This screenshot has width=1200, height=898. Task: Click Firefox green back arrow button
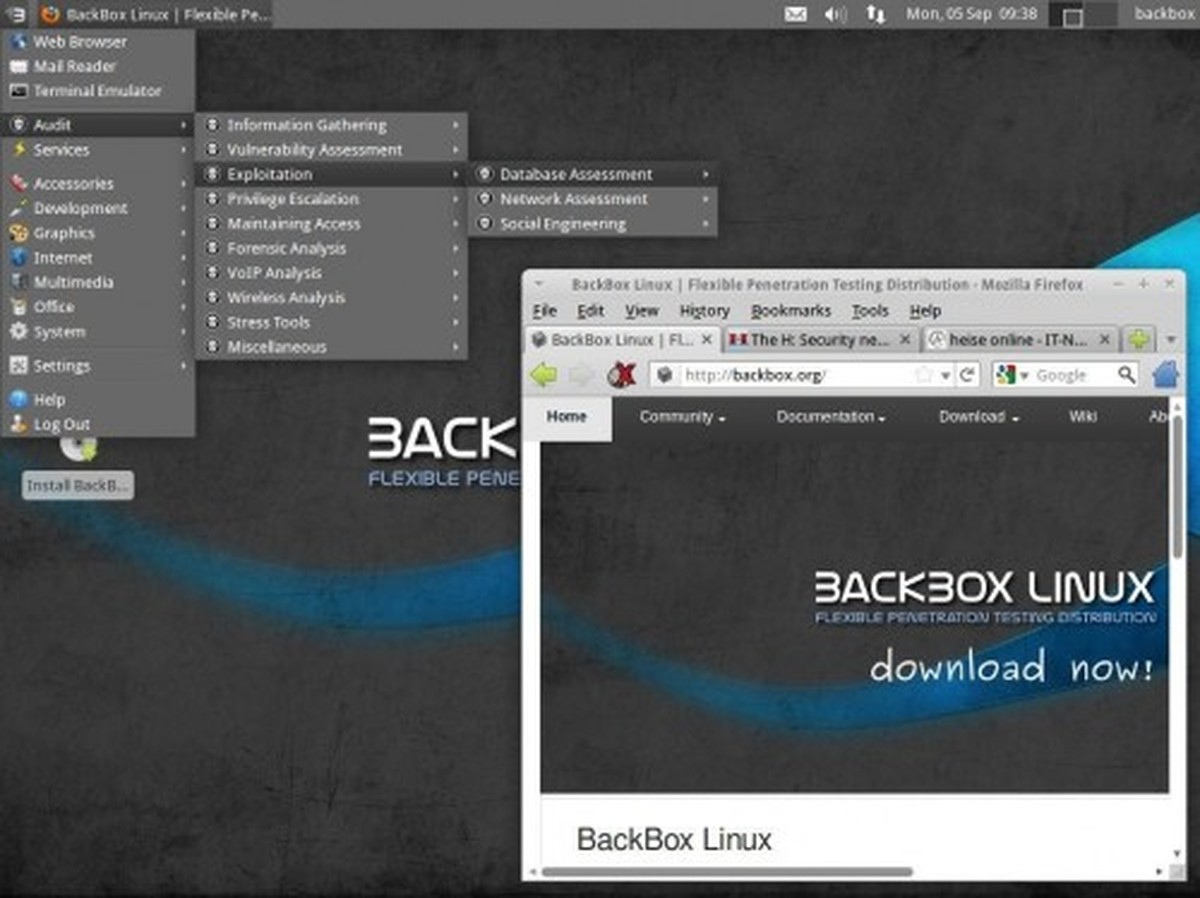(543, 375)
